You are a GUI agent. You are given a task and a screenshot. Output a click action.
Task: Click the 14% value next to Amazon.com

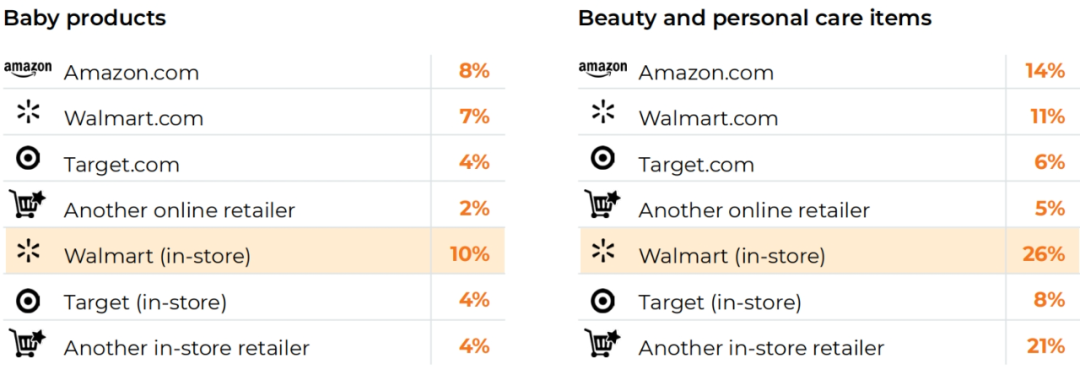point(1046,70)
